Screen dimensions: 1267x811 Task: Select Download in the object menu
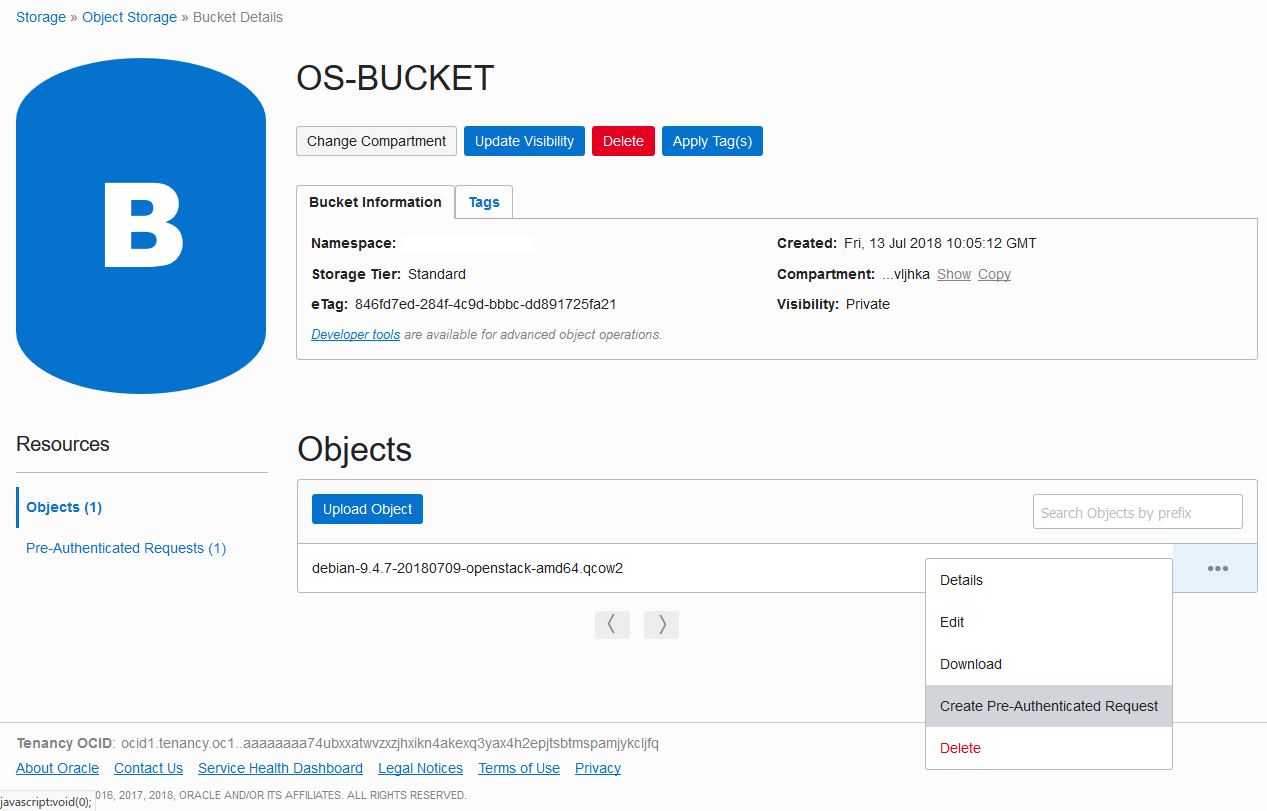(1048, 664)
